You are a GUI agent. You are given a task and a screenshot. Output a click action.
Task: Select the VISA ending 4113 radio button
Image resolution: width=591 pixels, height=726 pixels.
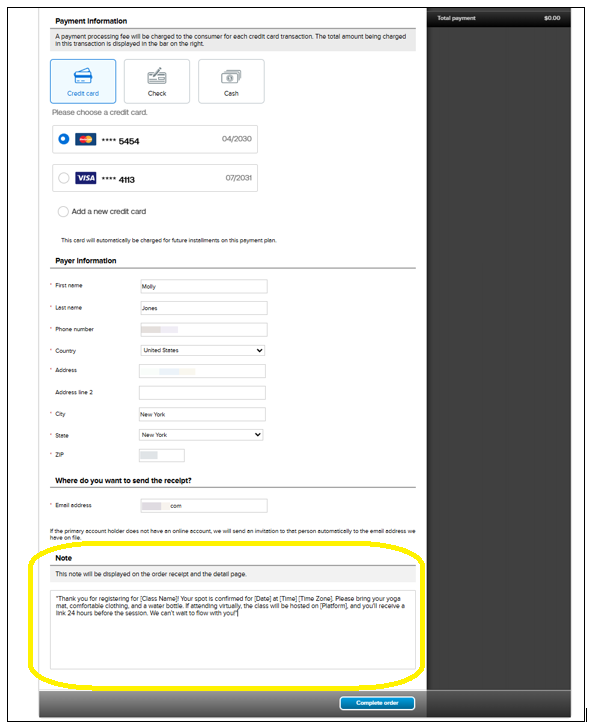64,178
